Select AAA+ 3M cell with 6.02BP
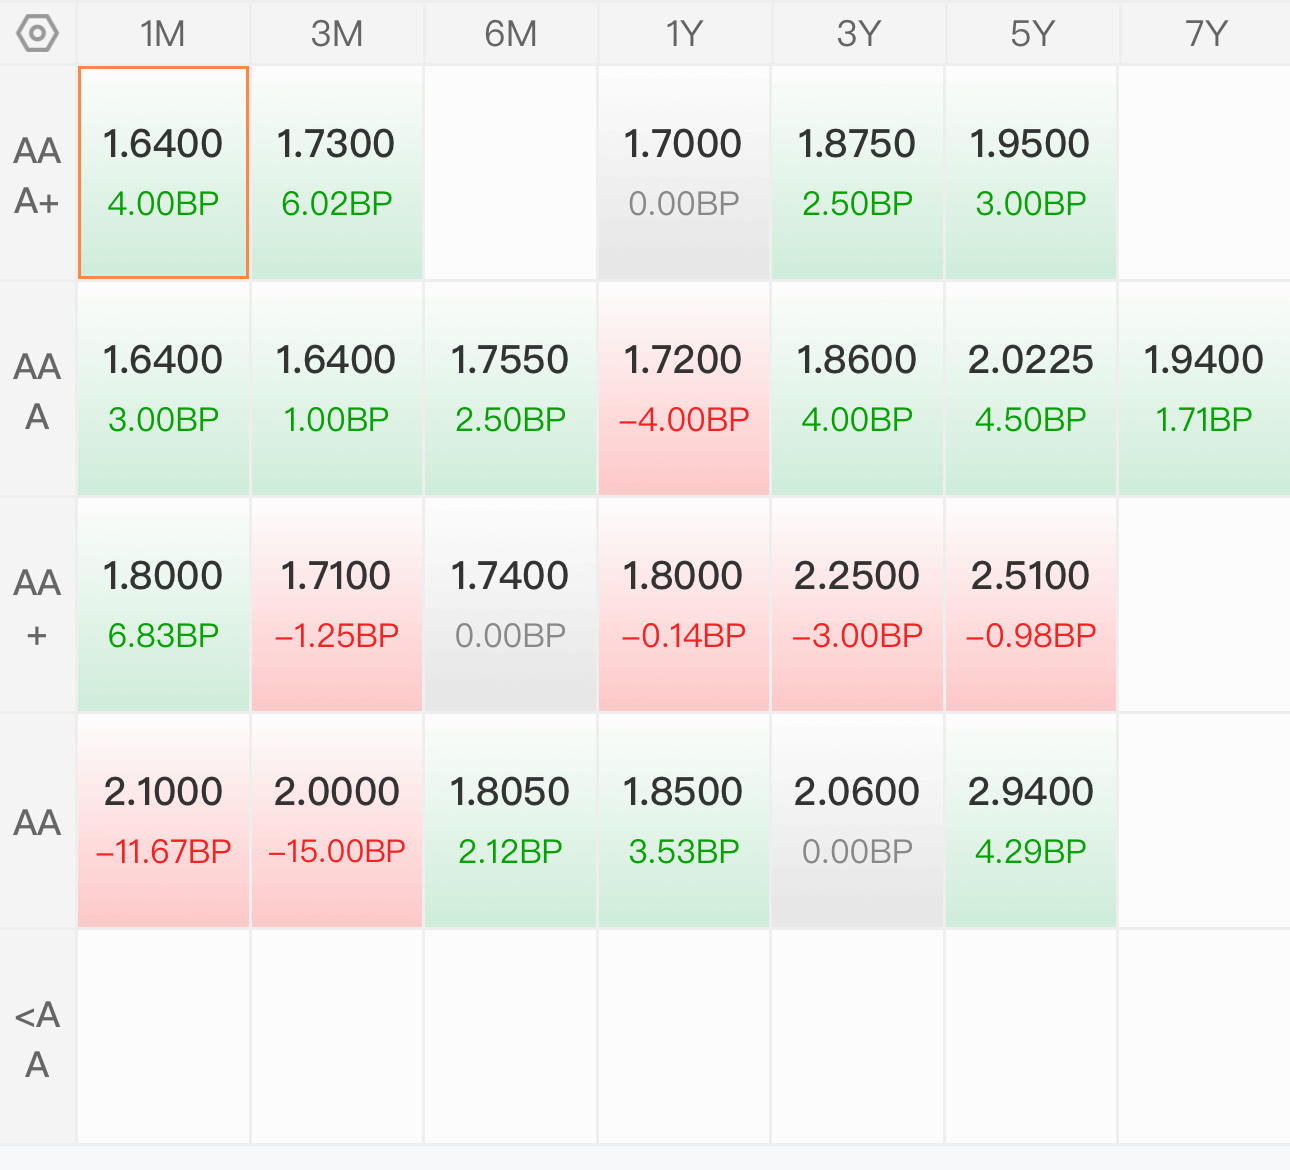1290x1170 pixels. [337, 173]
